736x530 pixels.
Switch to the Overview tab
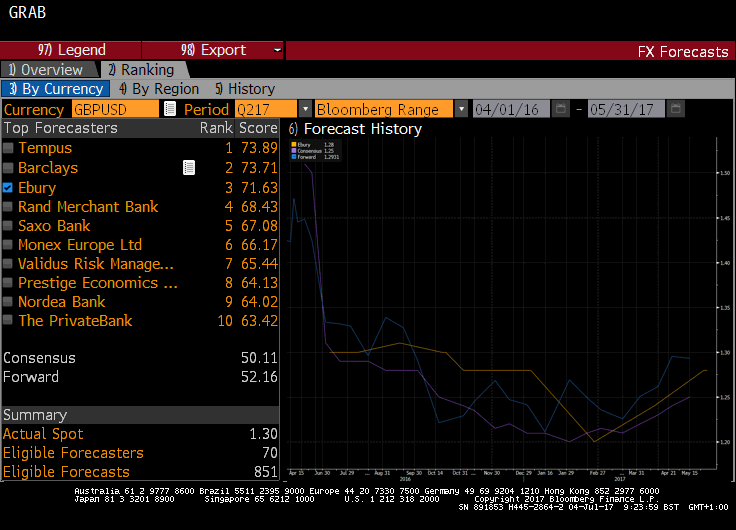click(50, 69)
